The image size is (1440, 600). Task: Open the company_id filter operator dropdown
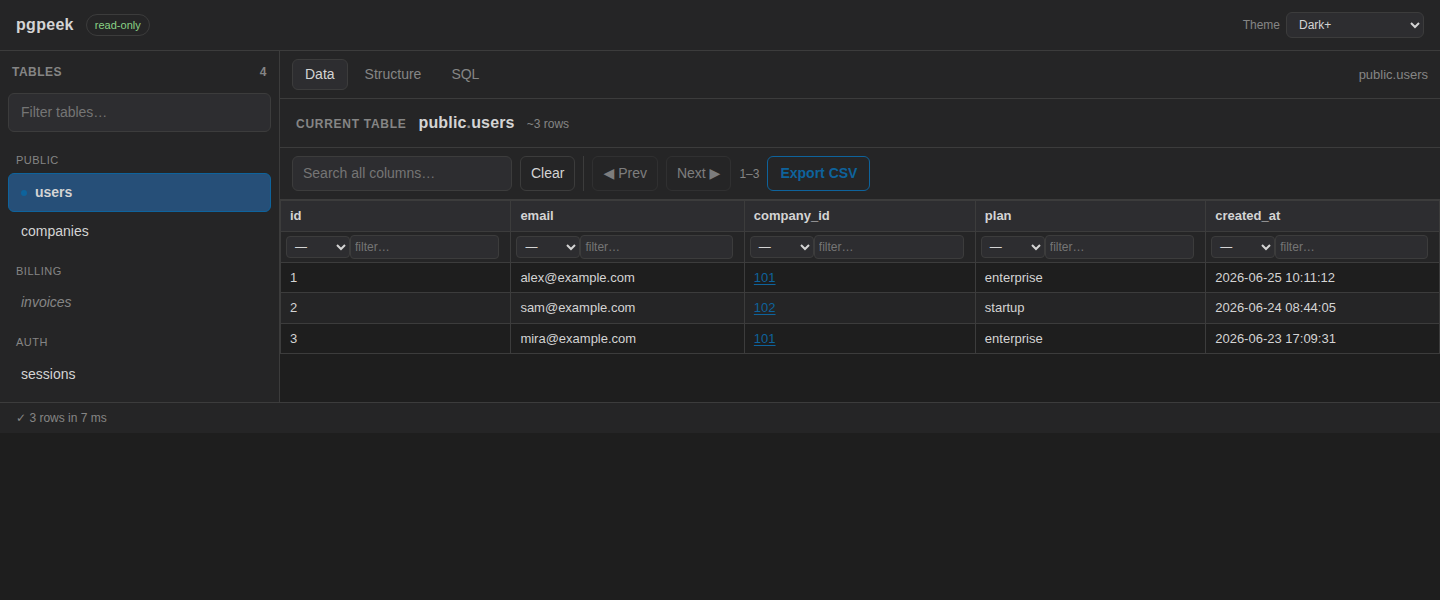point(781,247)
